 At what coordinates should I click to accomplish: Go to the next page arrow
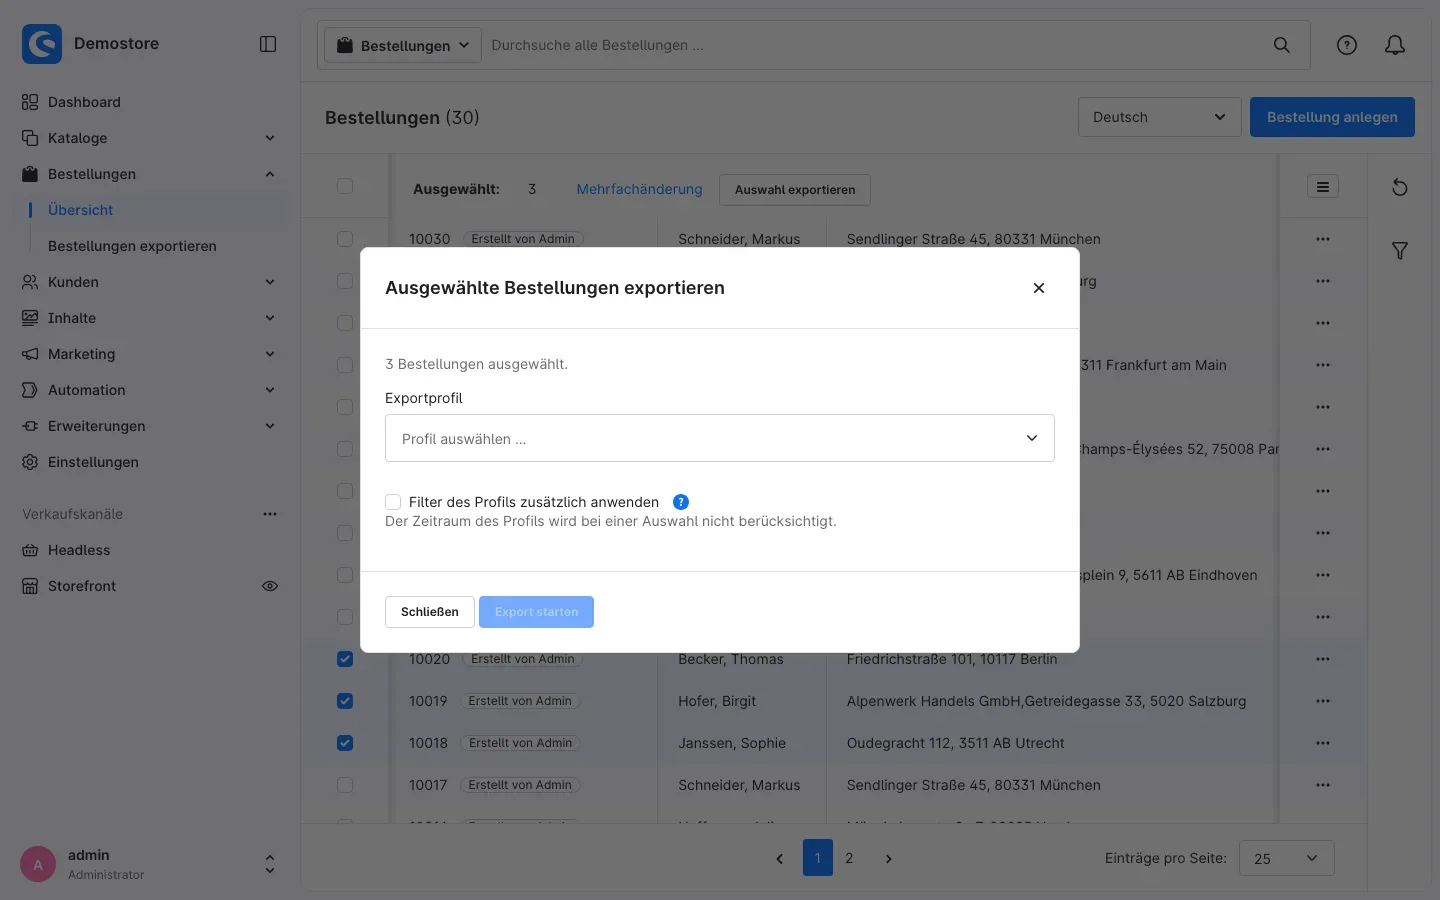(x=888, y=859)
